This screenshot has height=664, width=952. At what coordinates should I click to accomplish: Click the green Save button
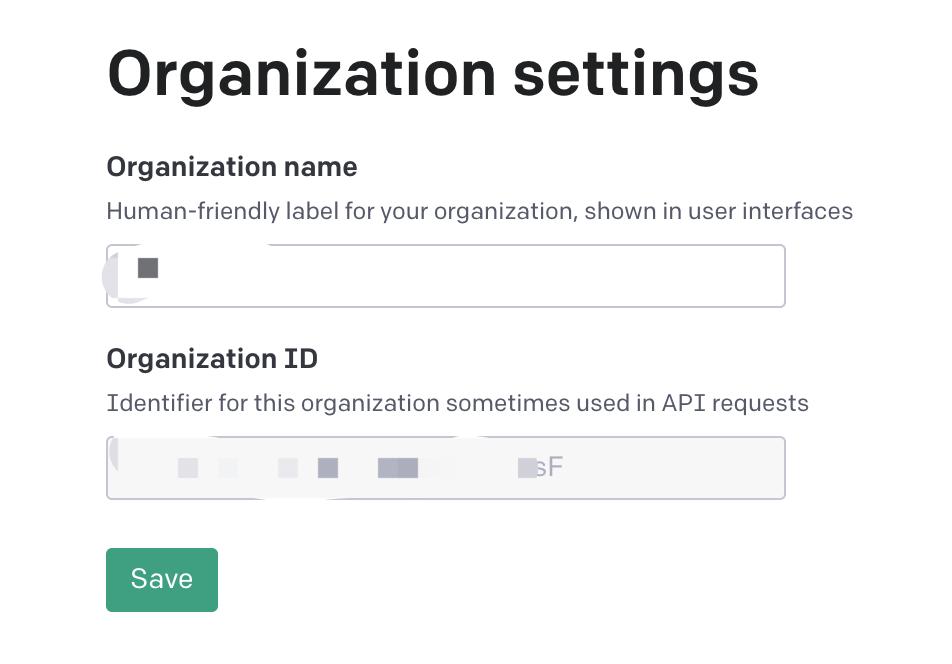[x=162, y=579]
